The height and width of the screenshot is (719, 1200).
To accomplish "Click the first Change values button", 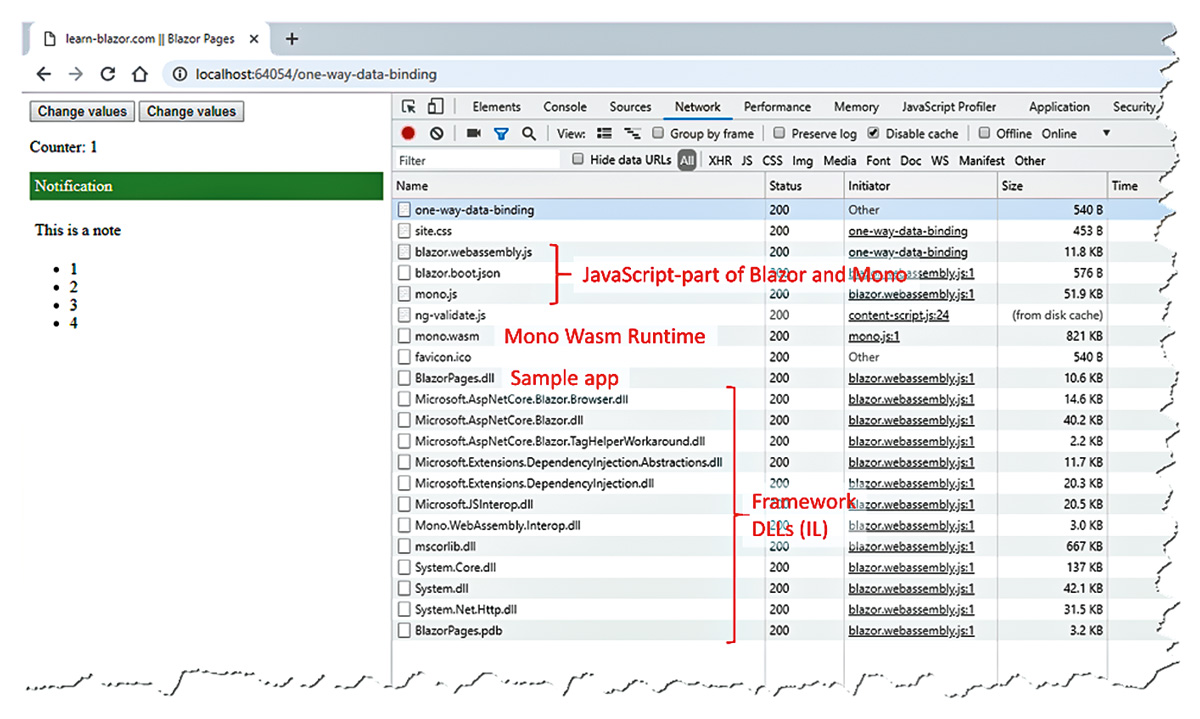I will [x=82, y=111].
